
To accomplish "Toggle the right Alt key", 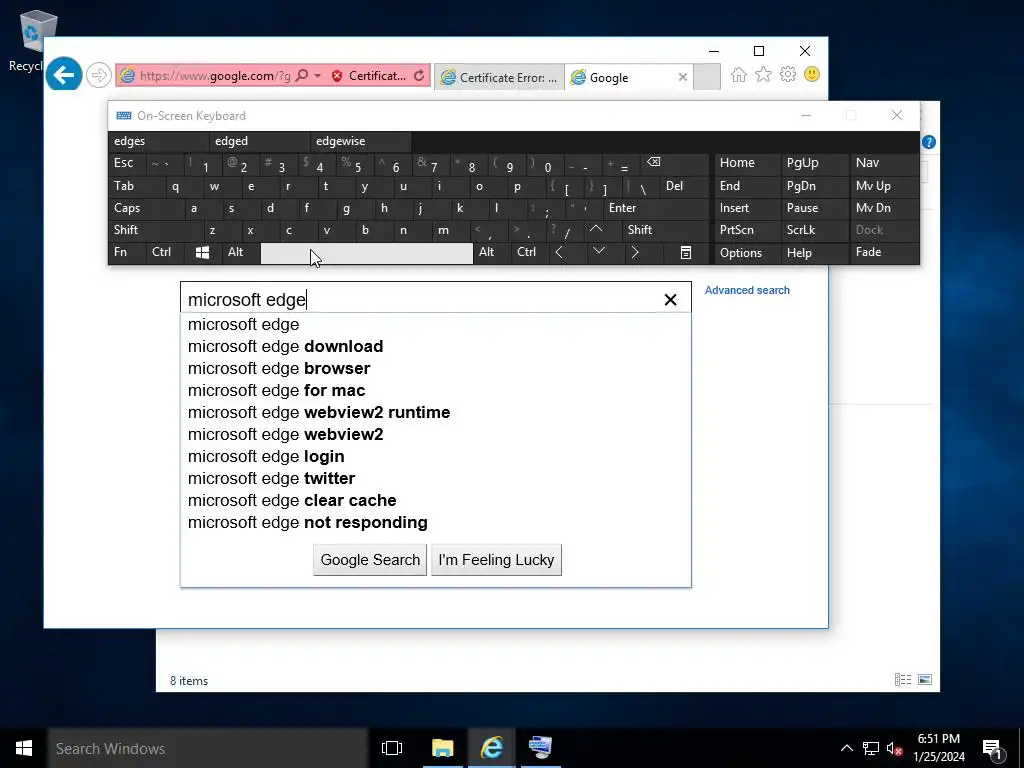I will point(491,253).
